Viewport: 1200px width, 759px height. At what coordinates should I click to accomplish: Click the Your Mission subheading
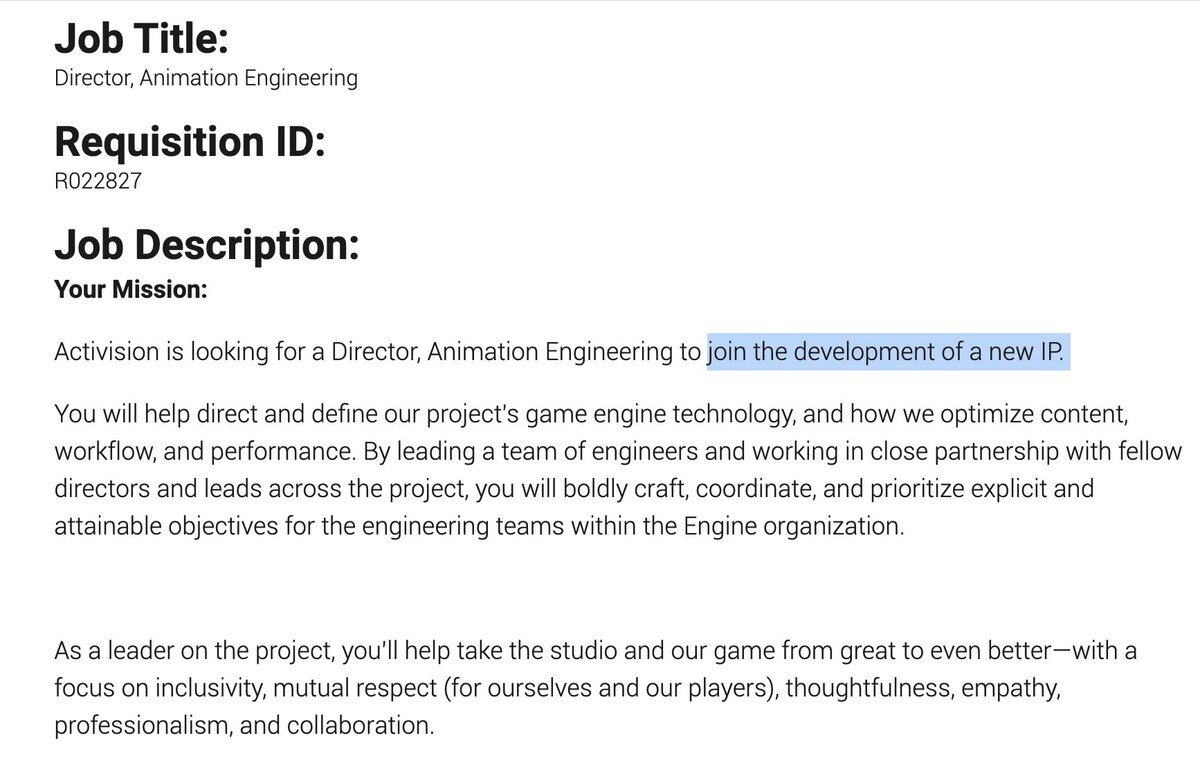coord(130,290)
